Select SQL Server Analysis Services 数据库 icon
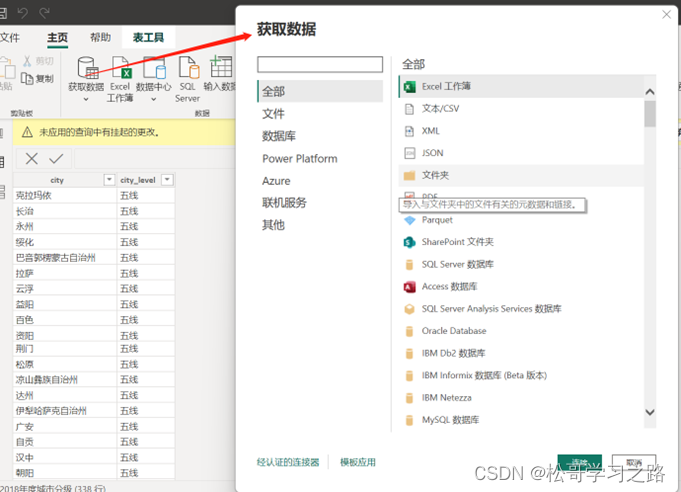This screenshot has height=492, width=681. [409, 309]
